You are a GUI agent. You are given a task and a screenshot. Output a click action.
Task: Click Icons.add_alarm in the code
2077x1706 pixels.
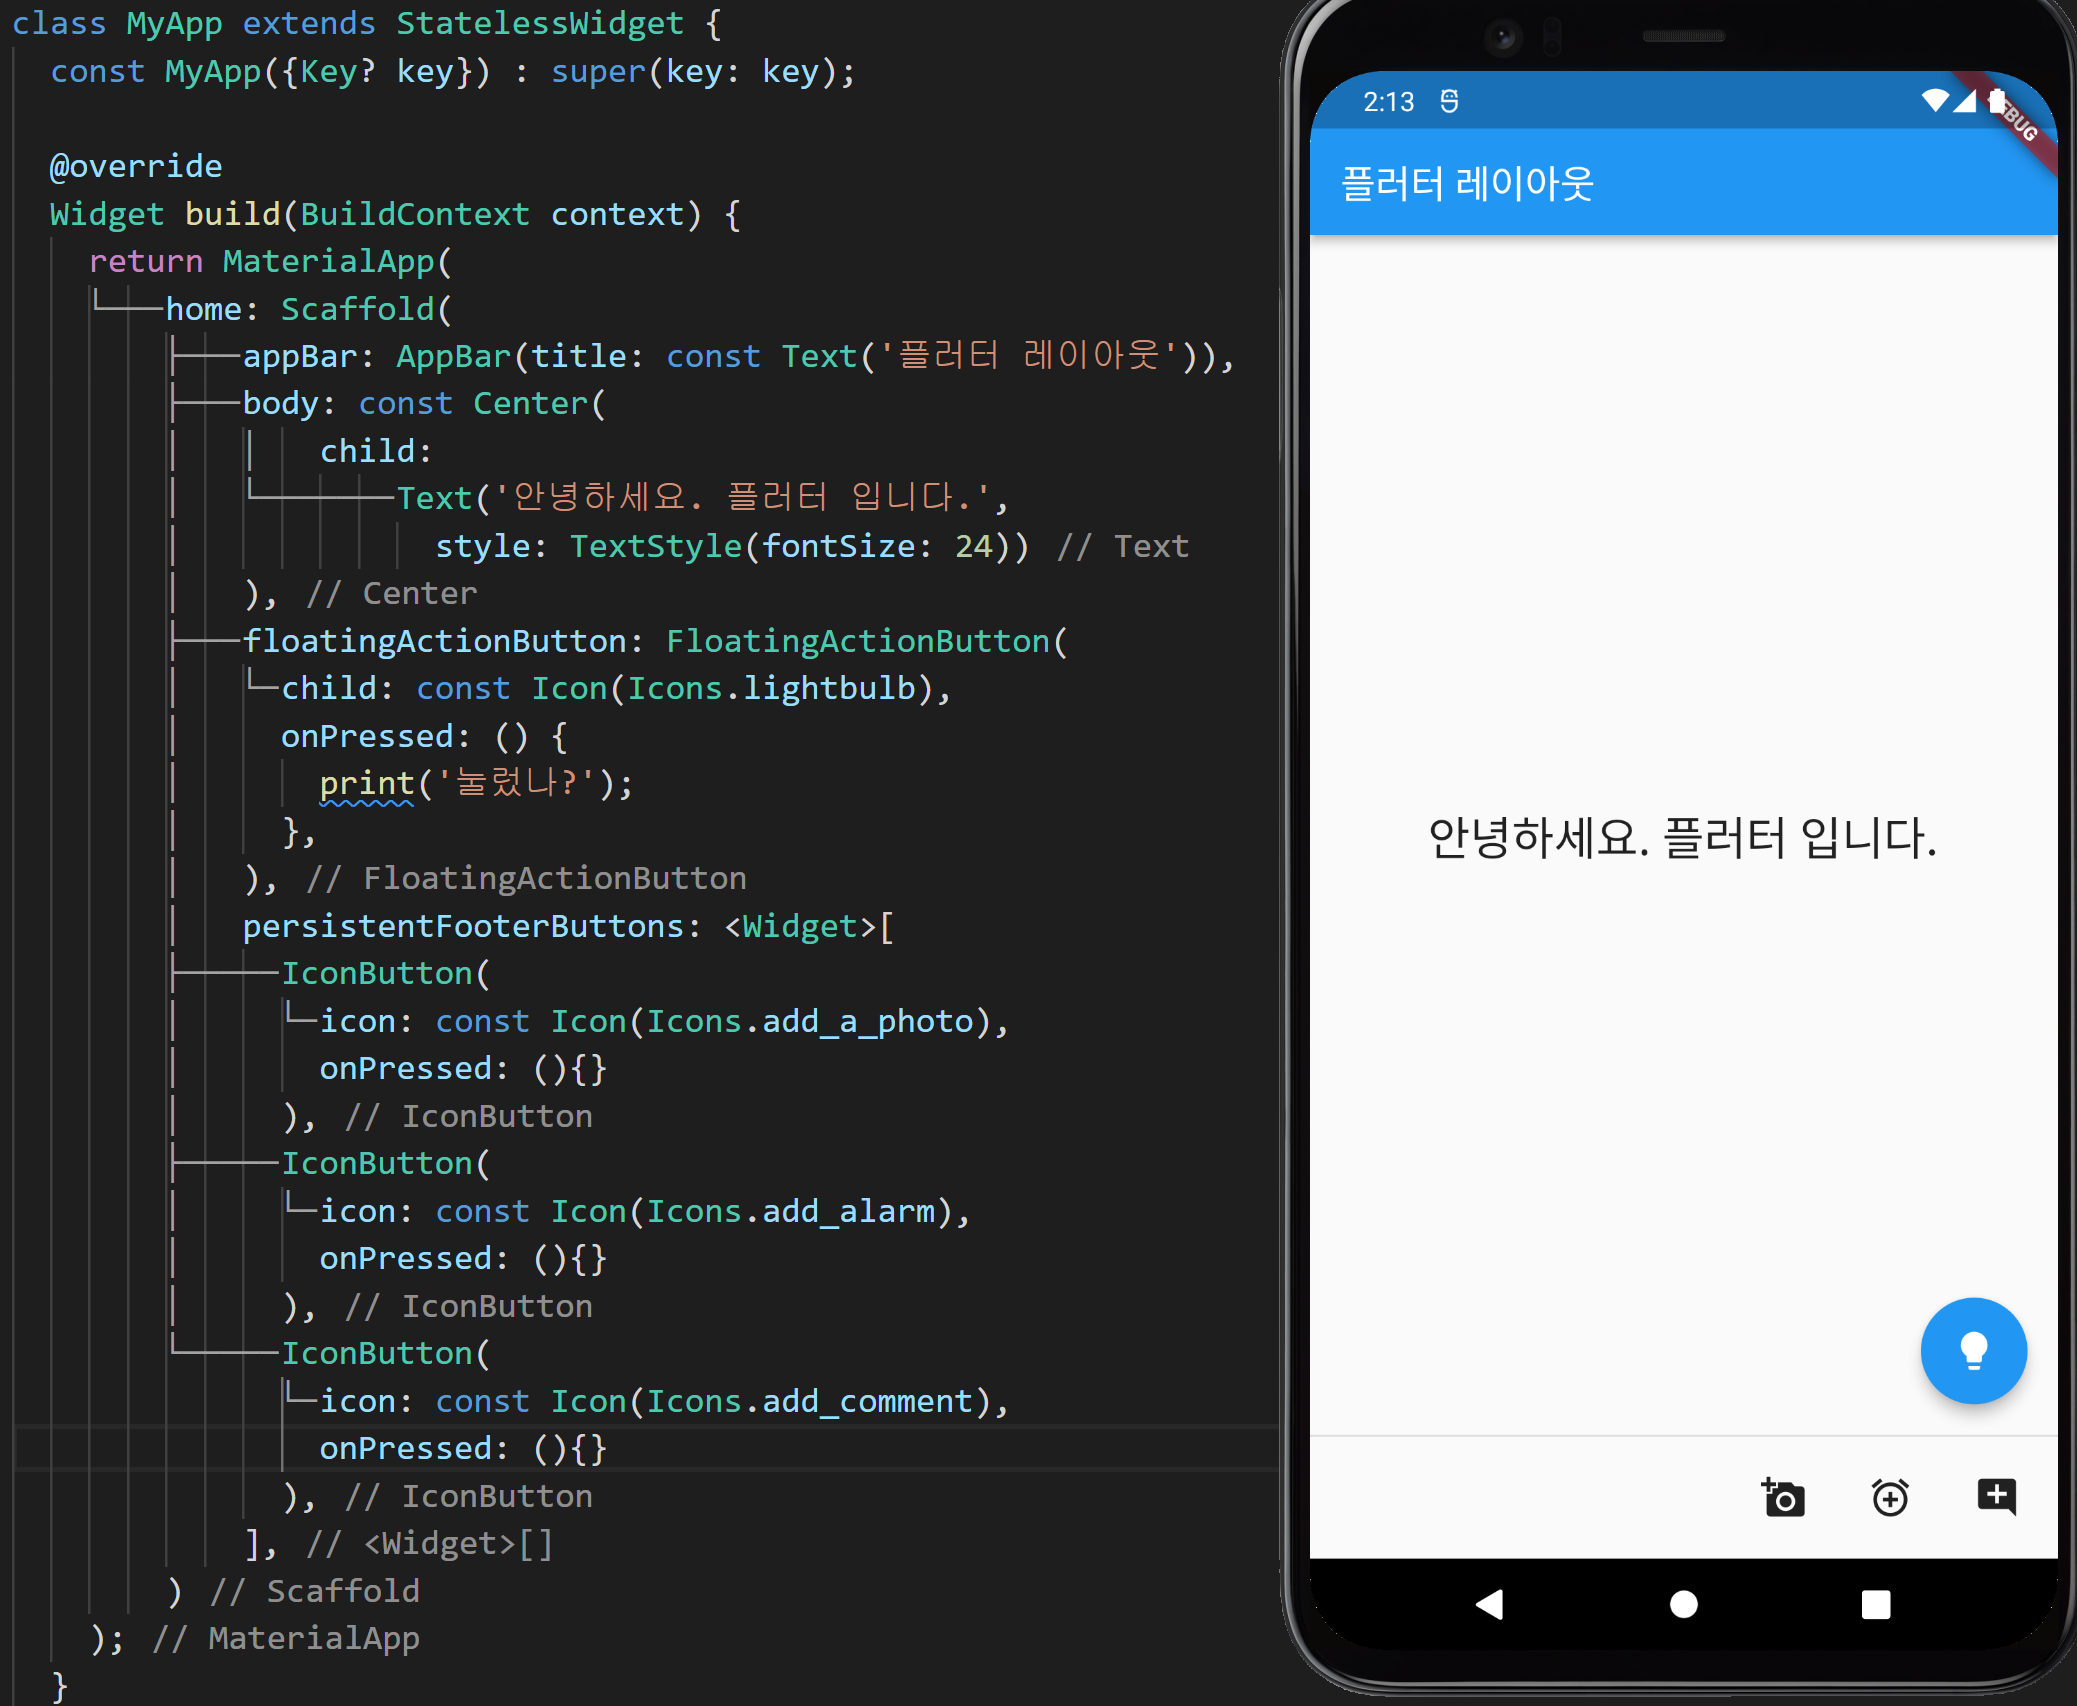(x=790, y=1211)
